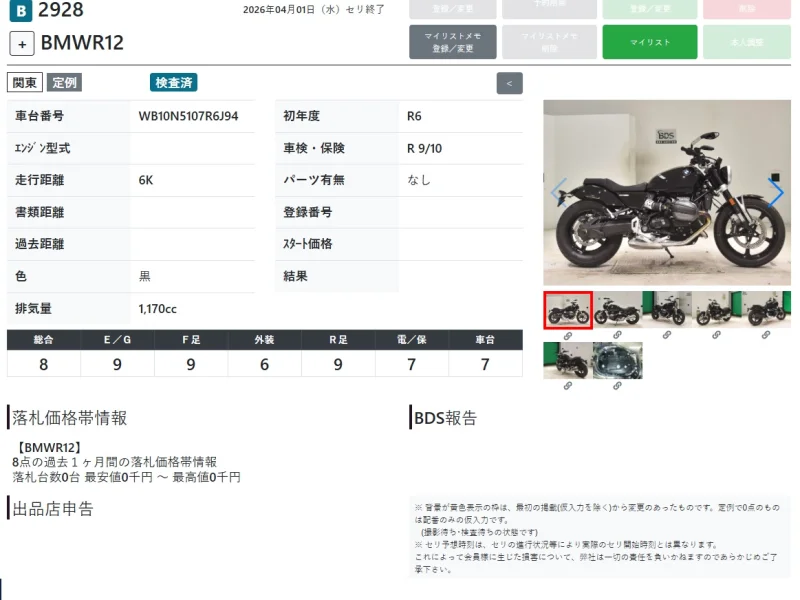
Task: Click the pink 削除 button at top
Action: click(747, 9)
